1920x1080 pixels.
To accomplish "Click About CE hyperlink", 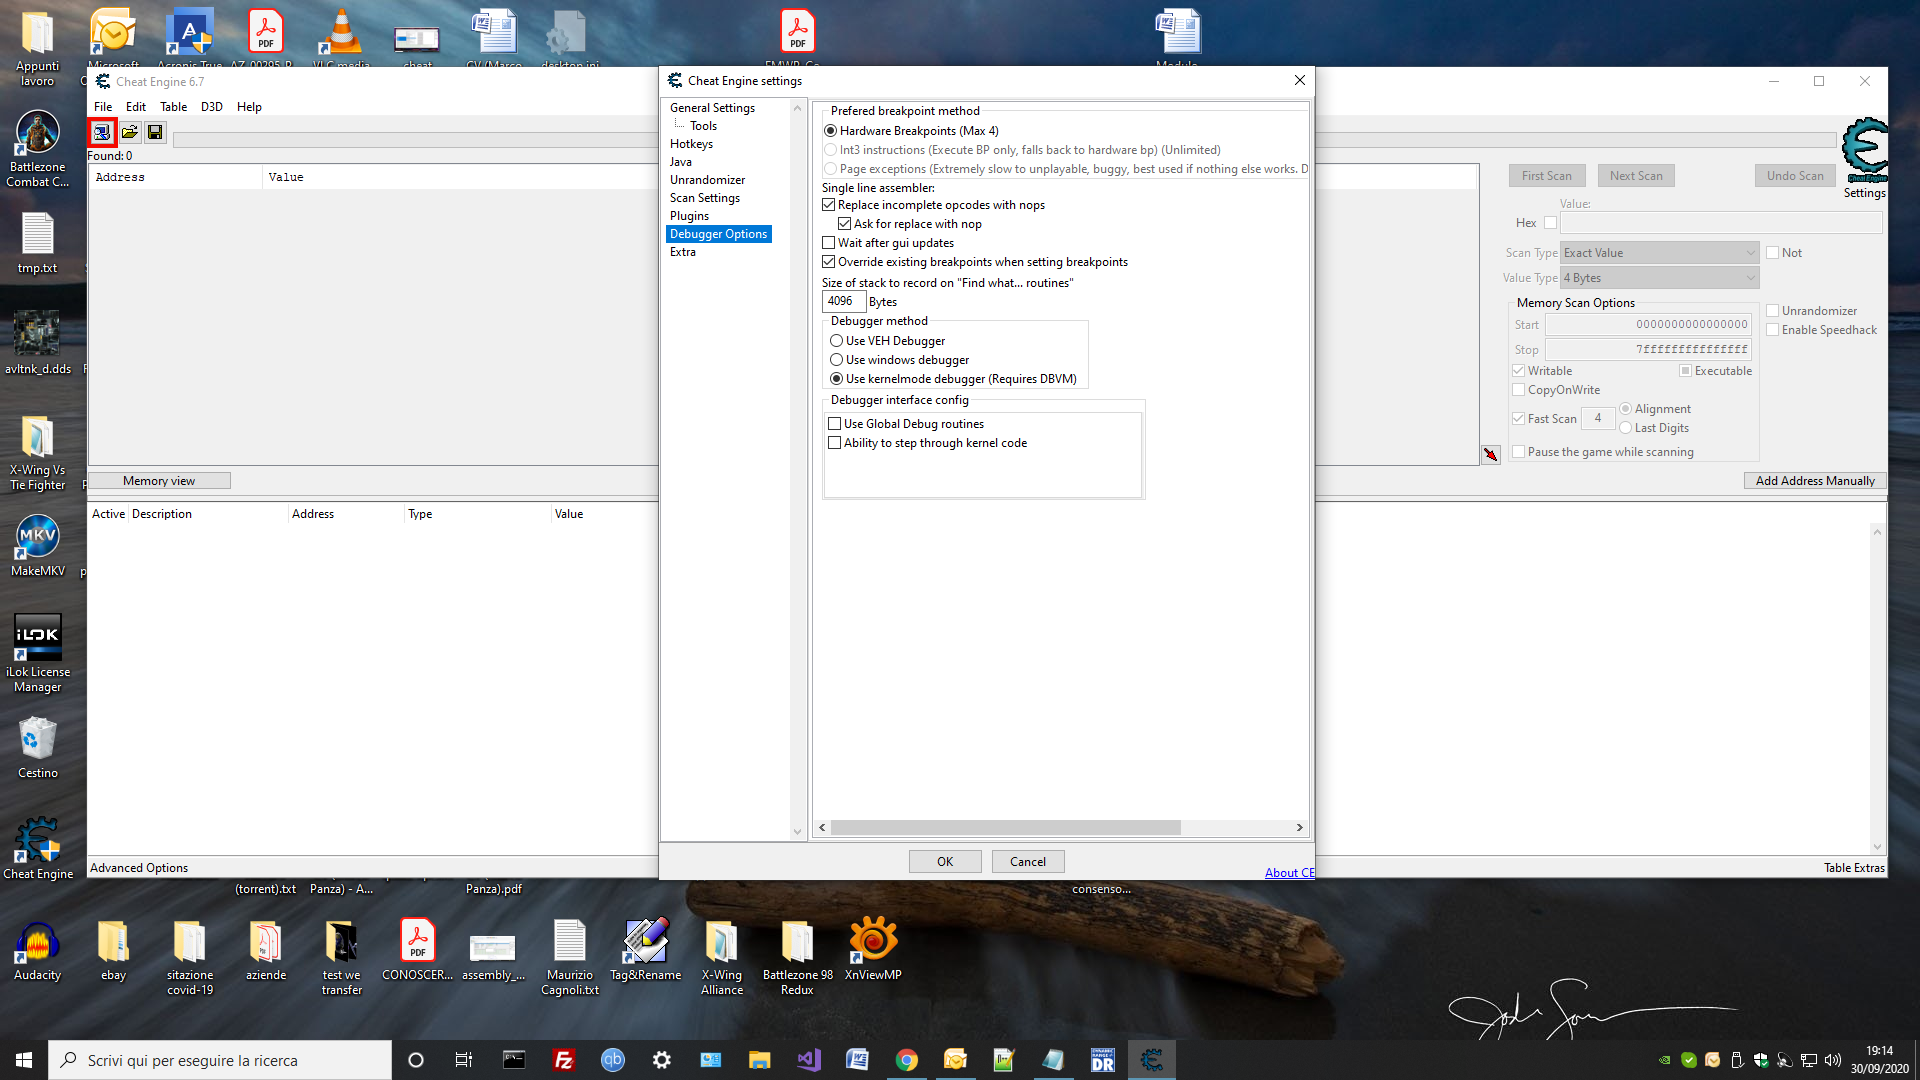I will (1288, 870).
